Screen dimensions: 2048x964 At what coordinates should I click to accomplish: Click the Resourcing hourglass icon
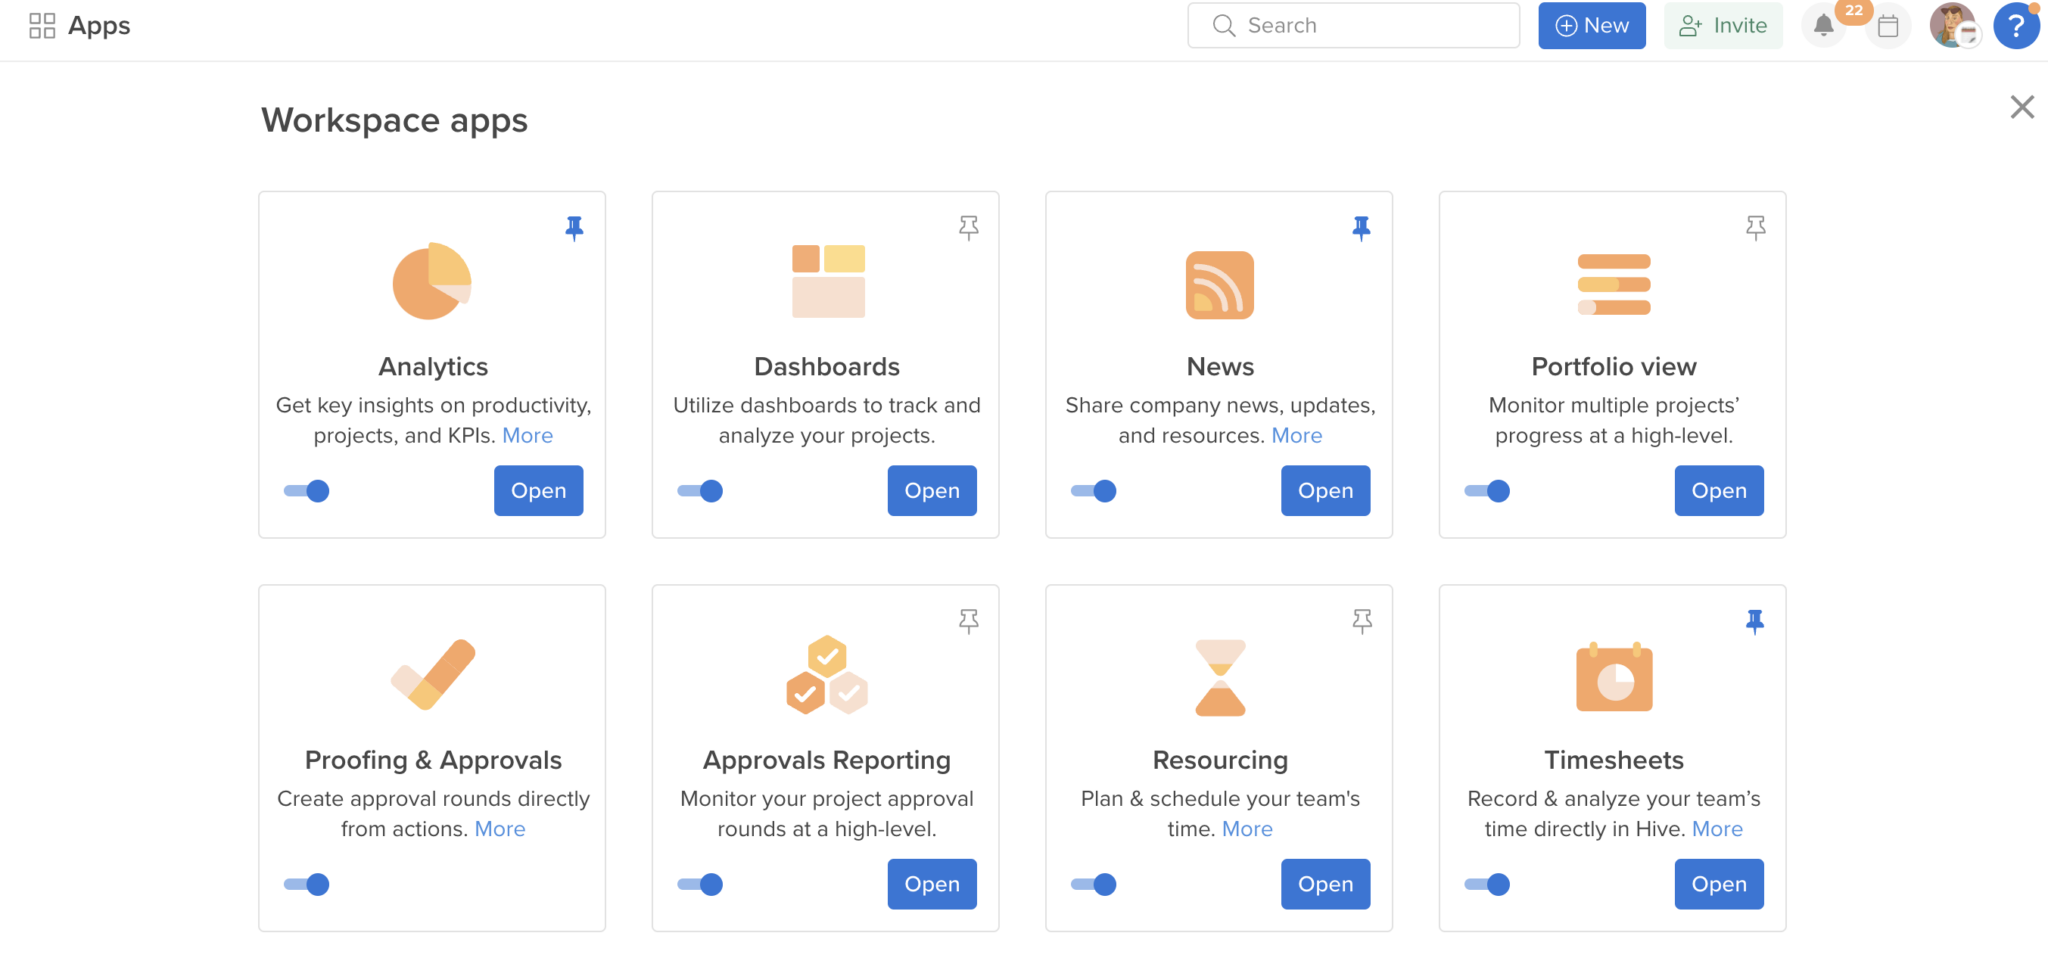[1219, 677]
